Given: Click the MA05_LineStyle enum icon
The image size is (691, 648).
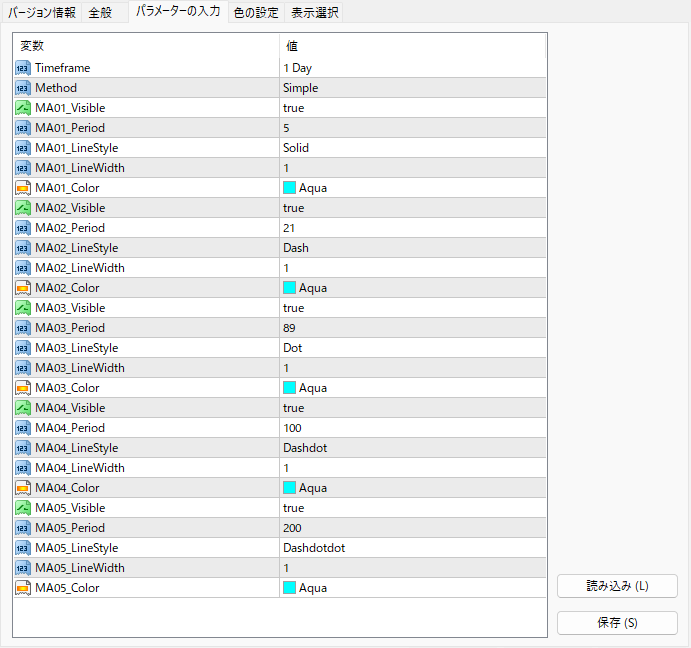Looking at the screenshot, I should (23, 547).
